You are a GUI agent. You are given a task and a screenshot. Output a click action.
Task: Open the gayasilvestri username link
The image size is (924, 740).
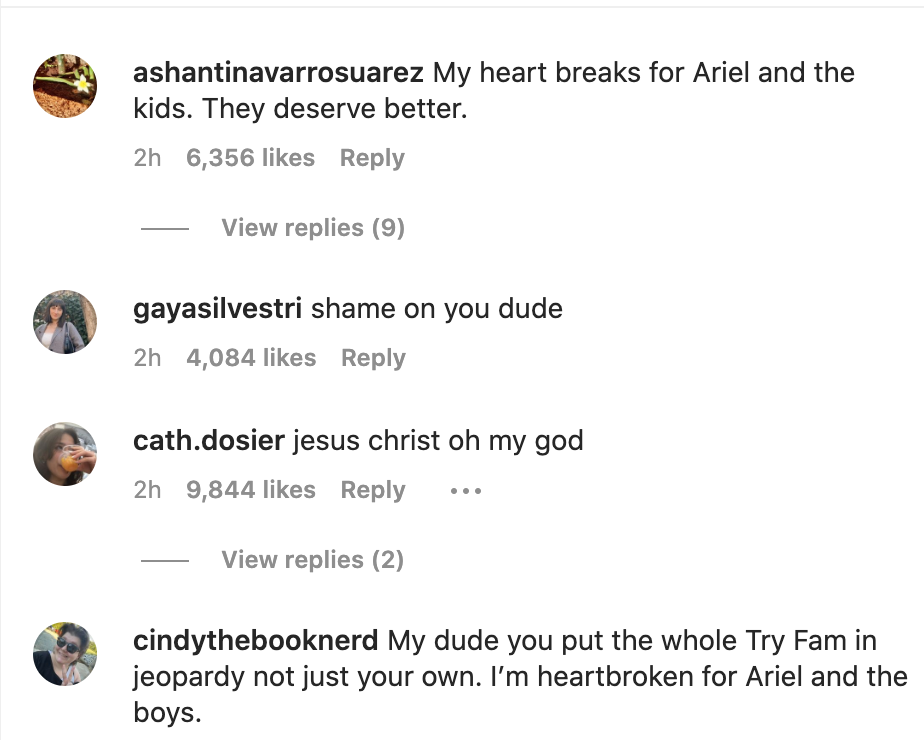pyautogui.click(x=217, y=308)
